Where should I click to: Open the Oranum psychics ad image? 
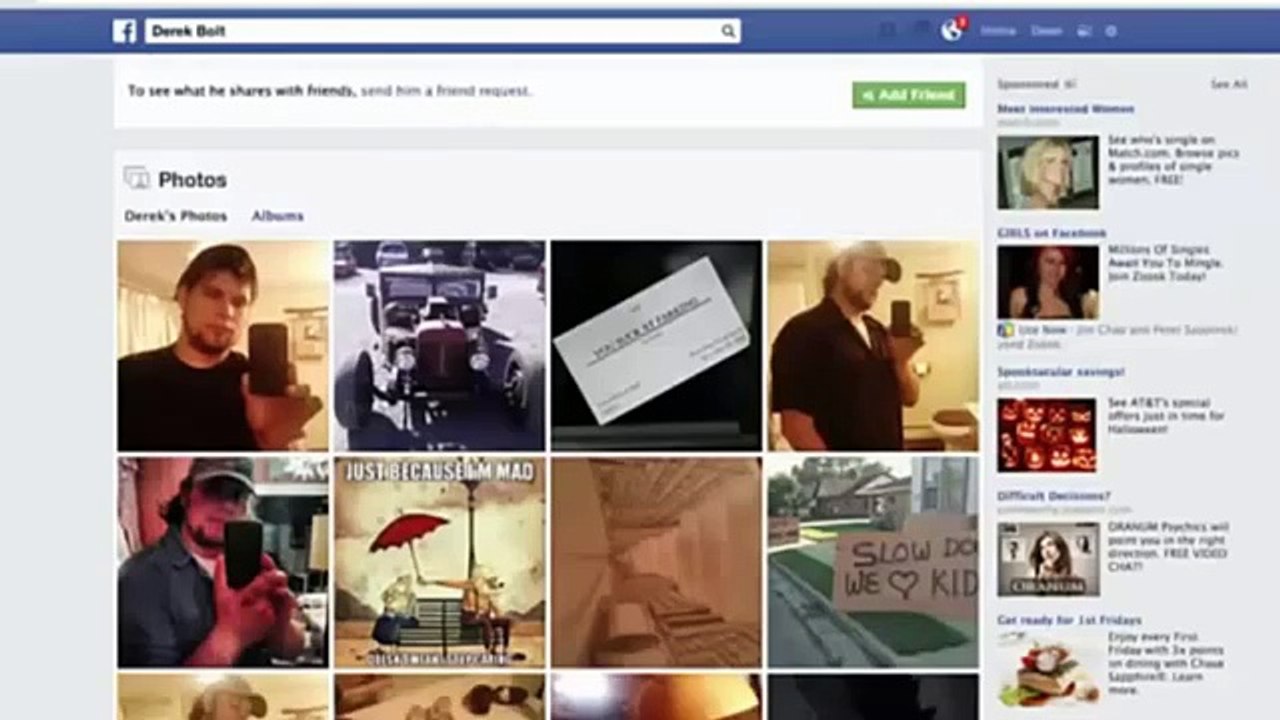tap(1047, 559)
